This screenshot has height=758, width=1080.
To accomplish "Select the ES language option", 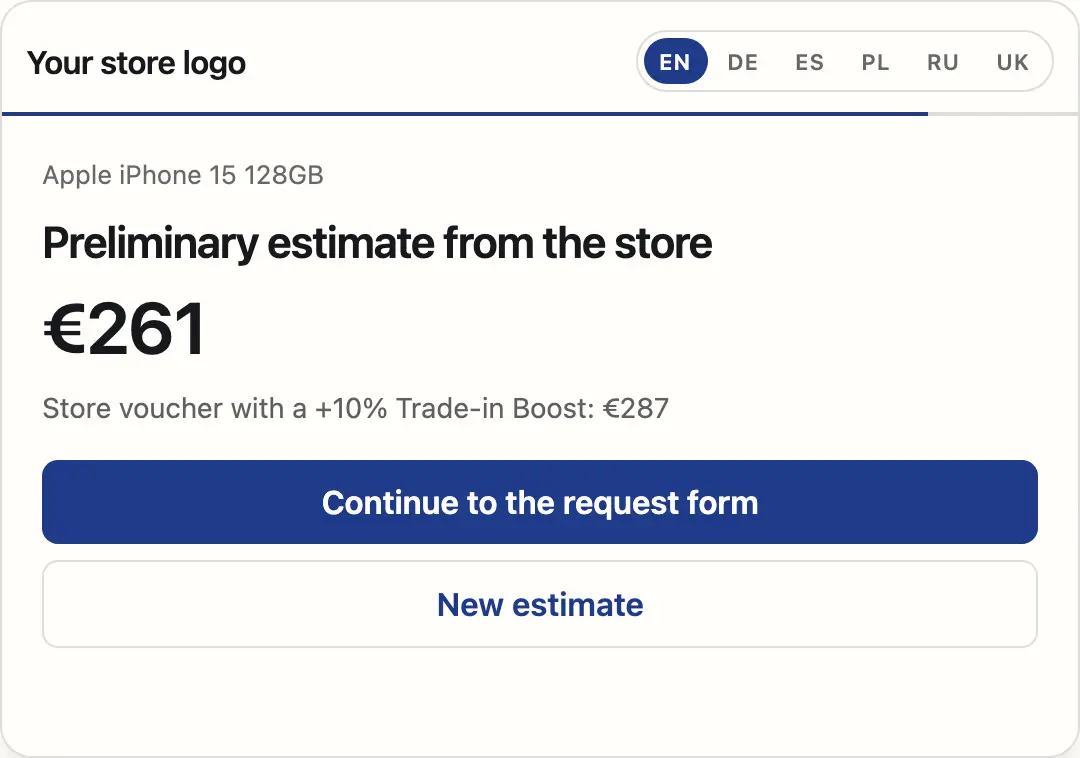I will 809,62.
